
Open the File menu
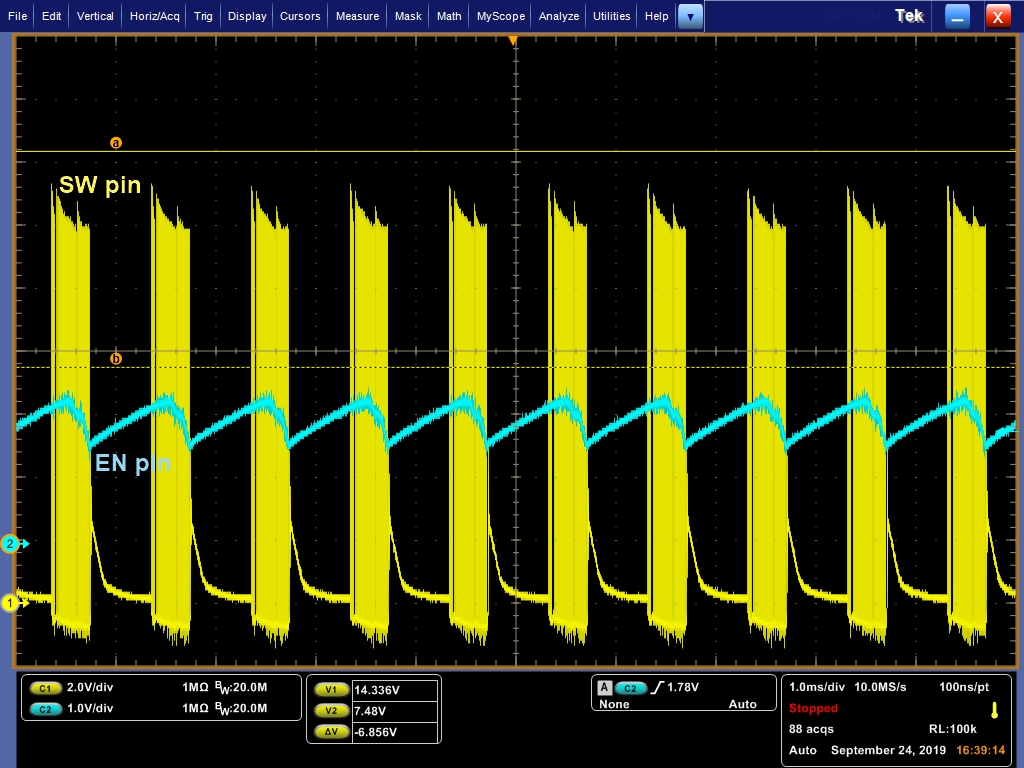[x=18, y=16]
